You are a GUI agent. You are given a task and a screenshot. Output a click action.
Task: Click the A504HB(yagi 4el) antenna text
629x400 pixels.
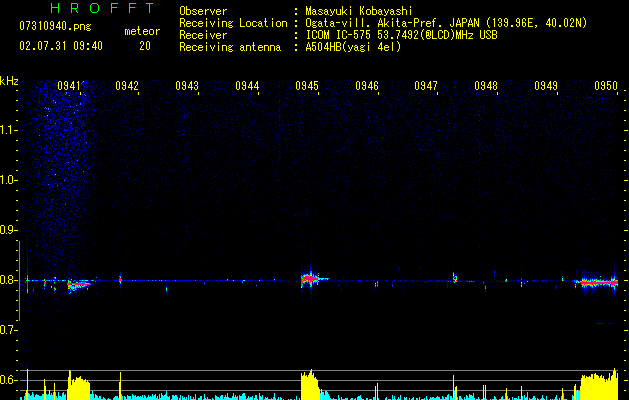coord(353,47)
